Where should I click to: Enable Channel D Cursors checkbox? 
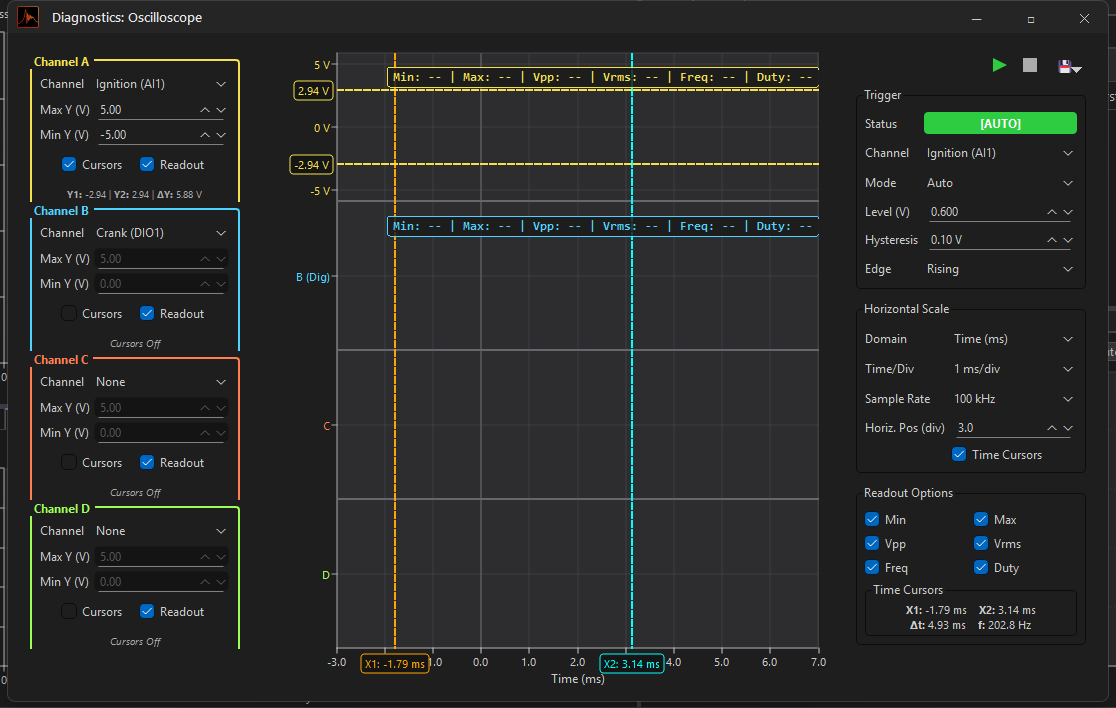click(x=69, y=611)
